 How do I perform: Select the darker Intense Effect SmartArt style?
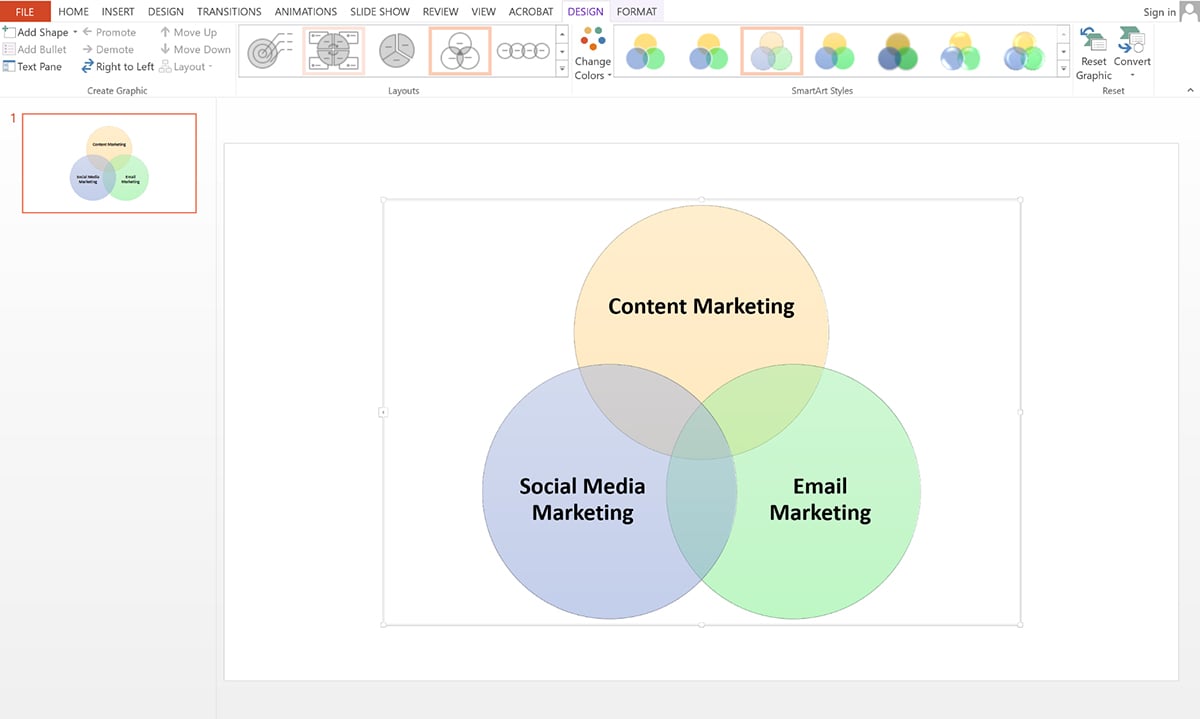(897, 50)
